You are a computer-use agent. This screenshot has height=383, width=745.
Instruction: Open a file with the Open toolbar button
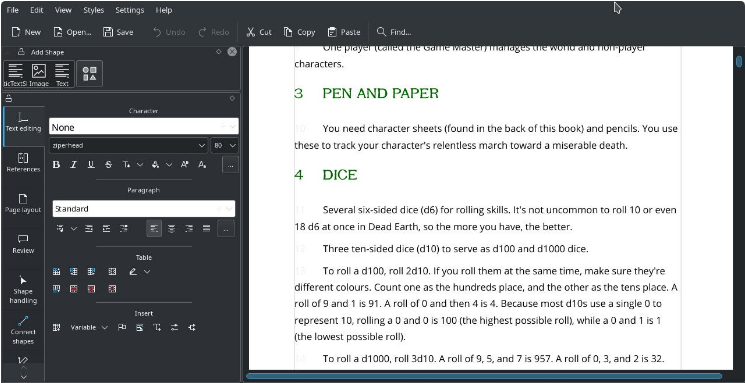(72, 32)
